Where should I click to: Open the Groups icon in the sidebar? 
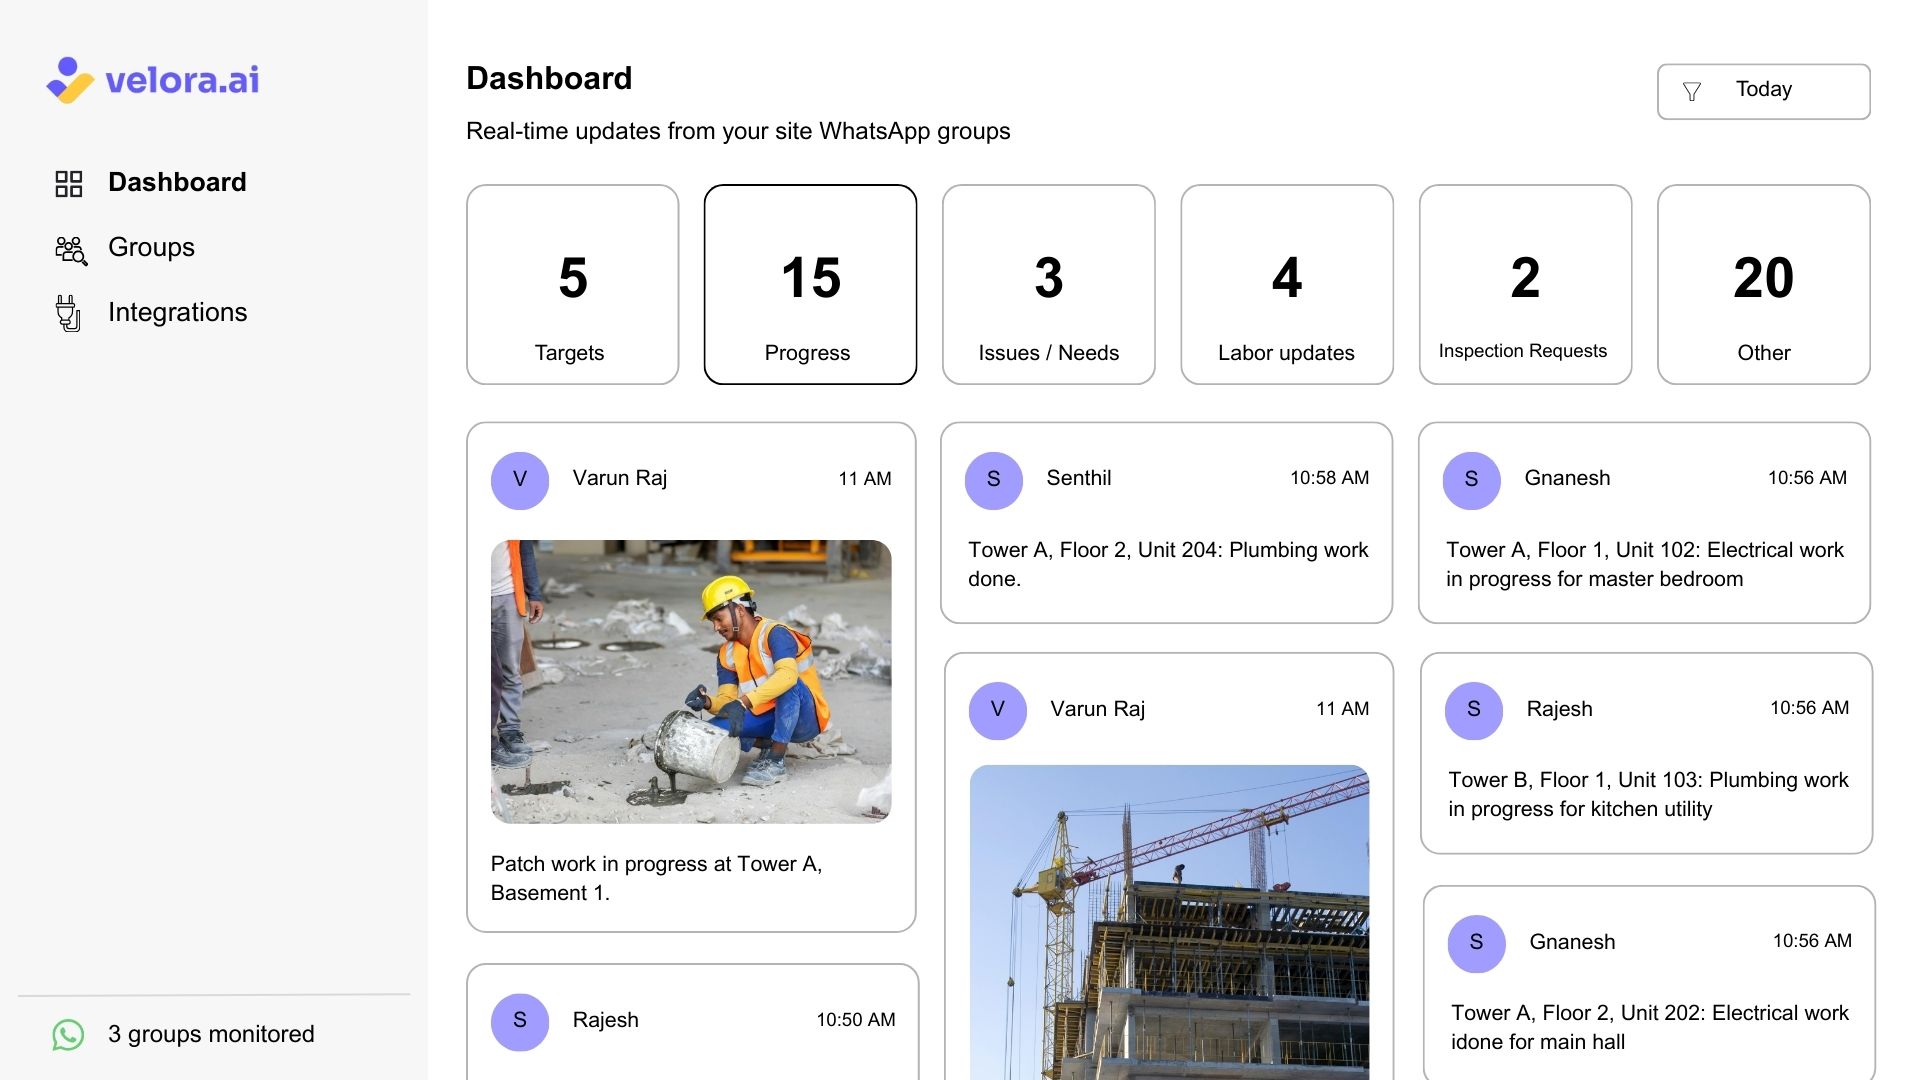point(69,249)
